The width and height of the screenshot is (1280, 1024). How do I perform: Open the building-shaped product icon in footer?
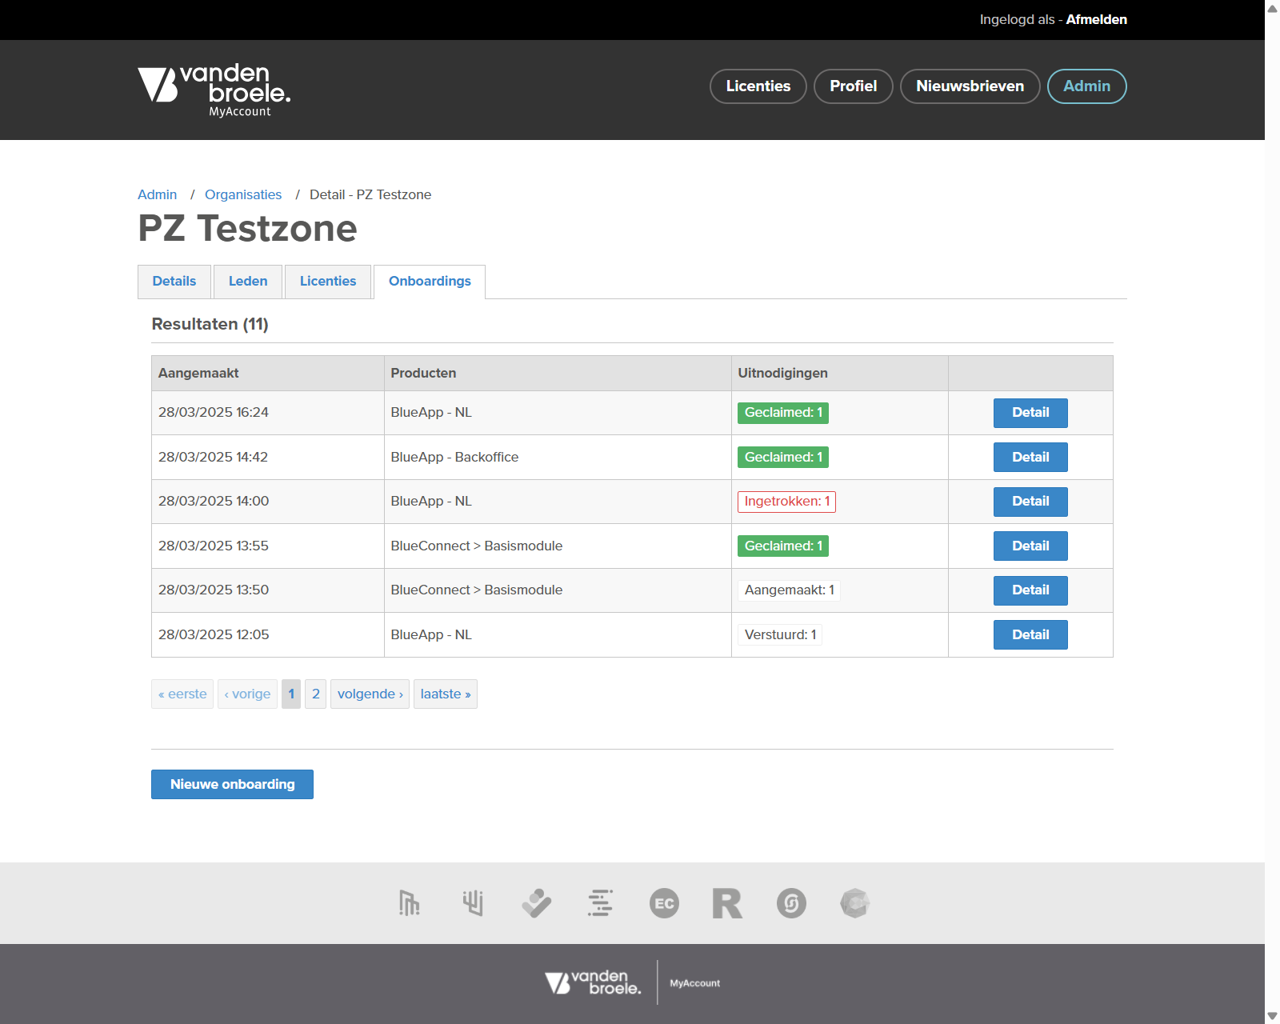(x=409, y=903)
